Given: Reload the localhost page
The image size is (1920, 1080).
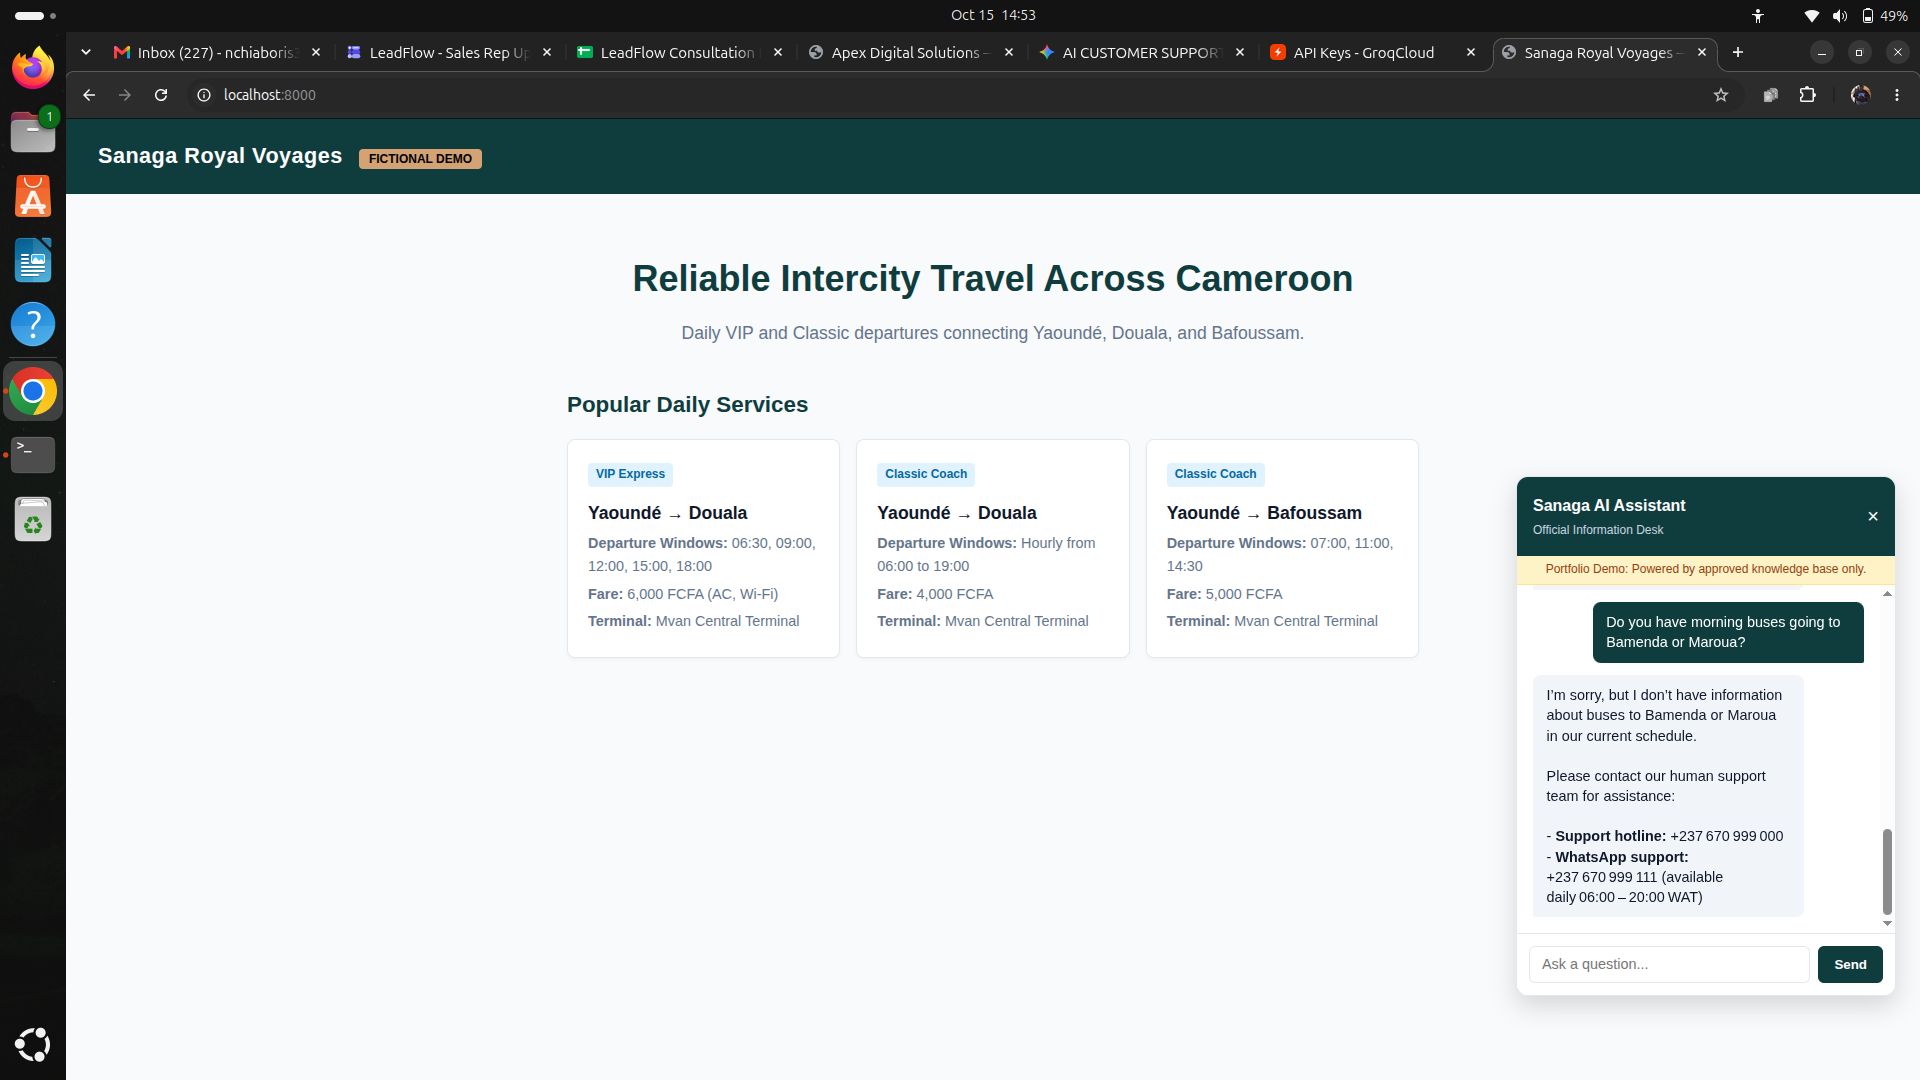Looking at the screenshot, I should click(x=161, y=95).
